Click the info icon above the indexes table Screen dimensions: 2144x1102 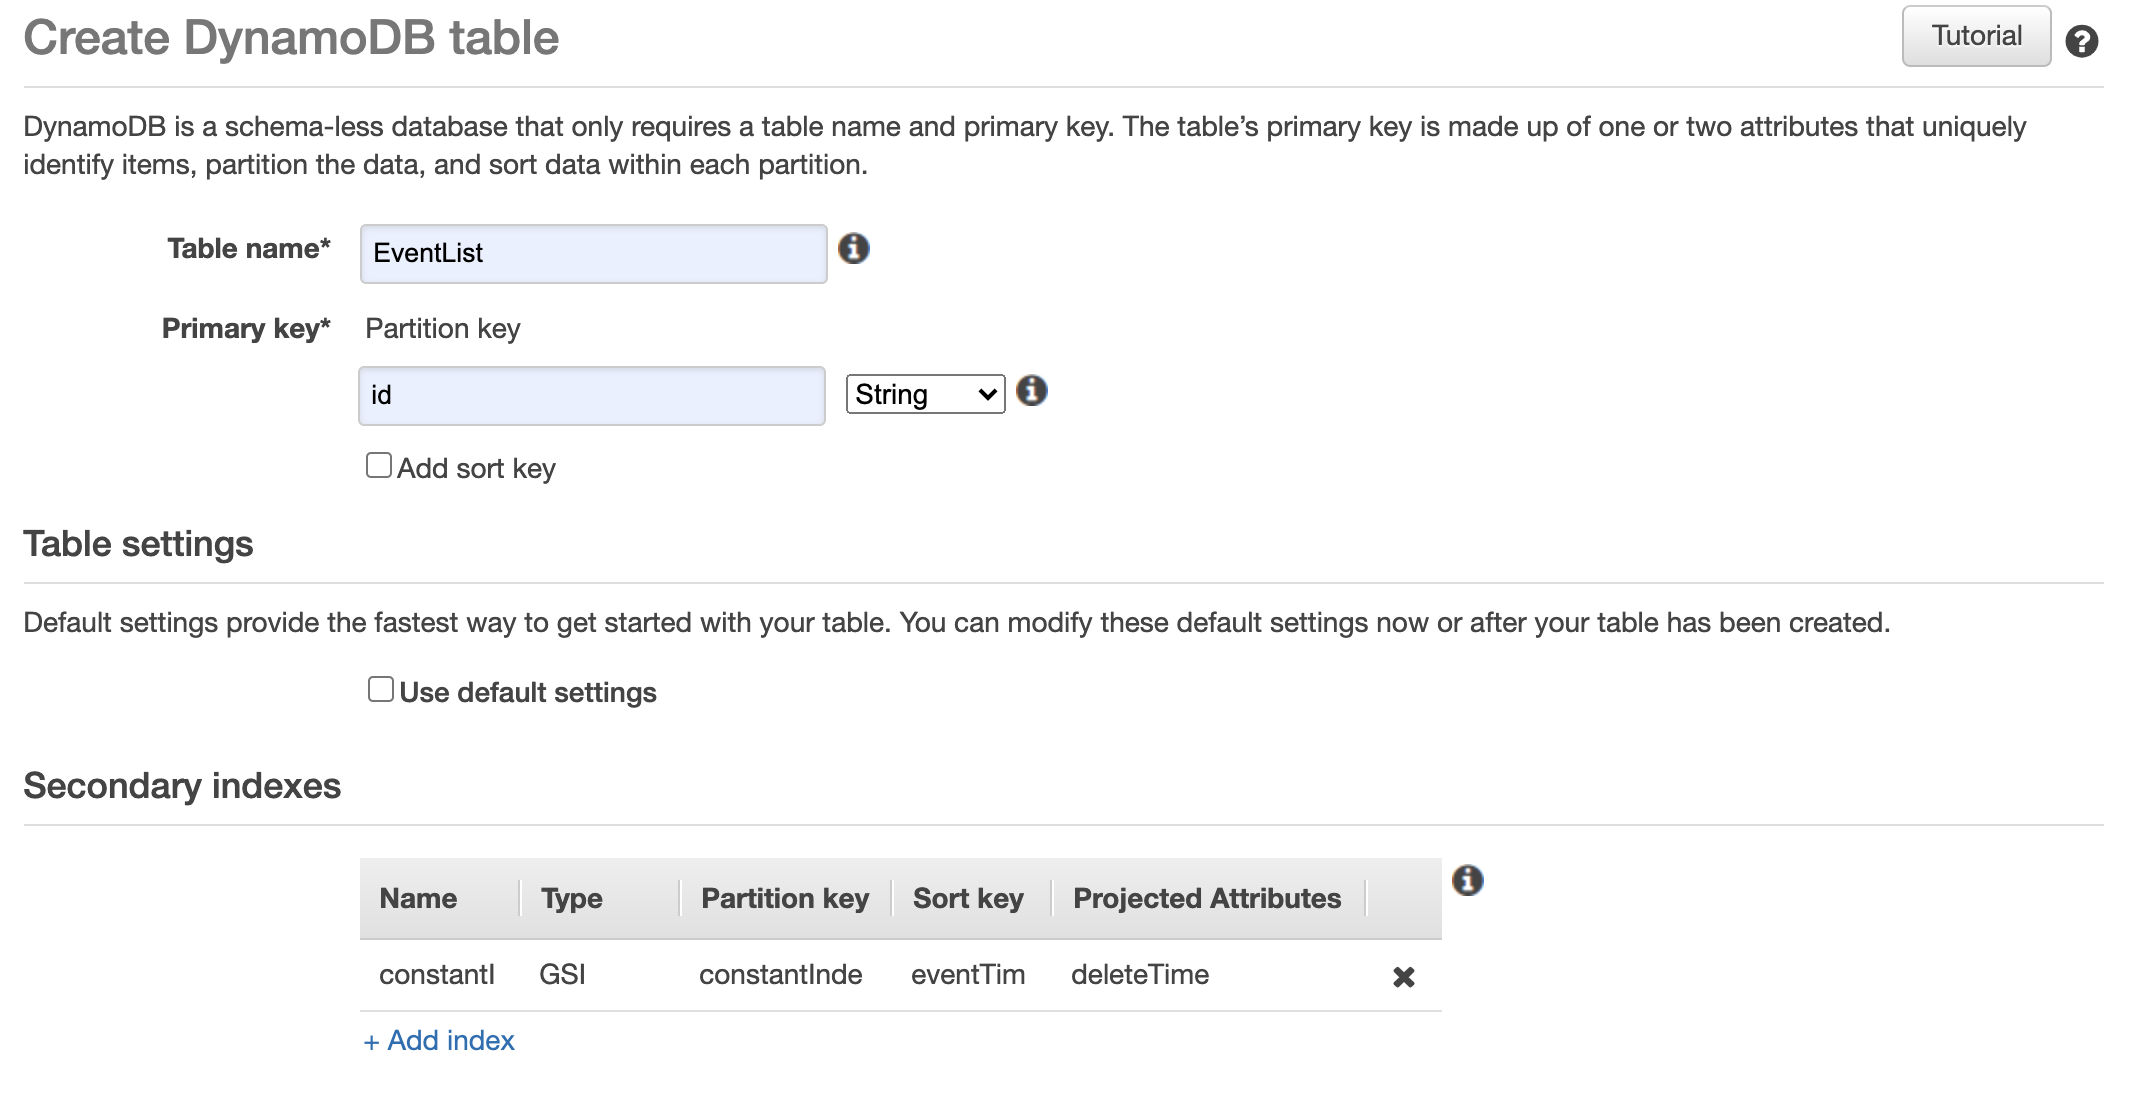click(1469, 878)
